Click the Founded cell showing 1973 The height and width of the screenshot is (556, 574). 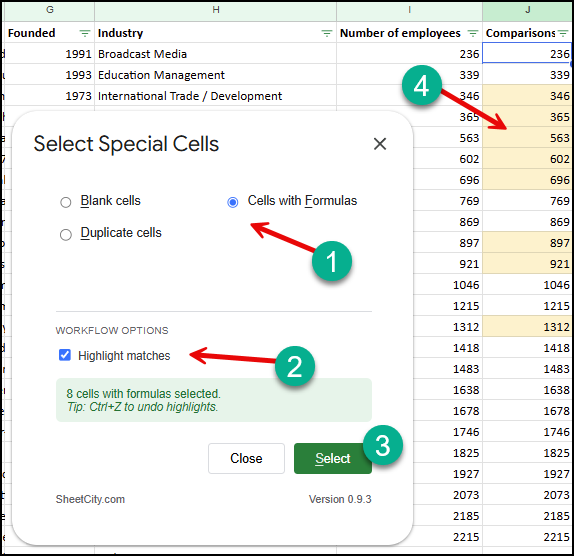point(49,96)
